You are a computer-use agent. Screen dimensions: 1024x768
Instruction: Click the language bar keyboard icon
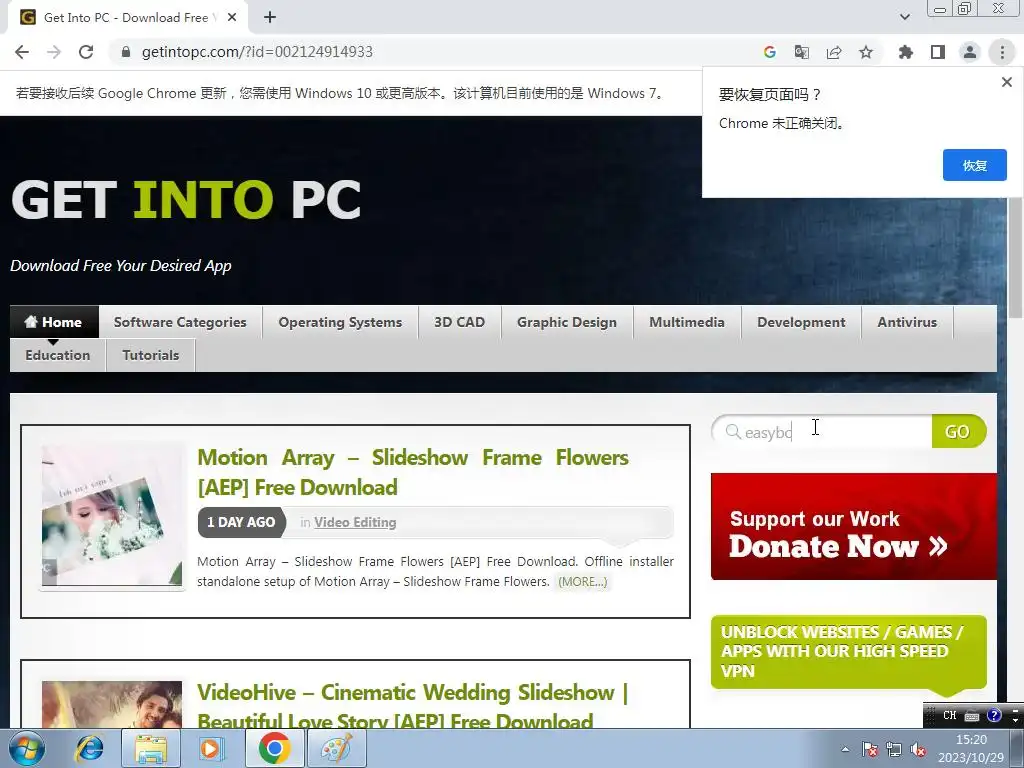pyautogui.click(x=972, y=716)
